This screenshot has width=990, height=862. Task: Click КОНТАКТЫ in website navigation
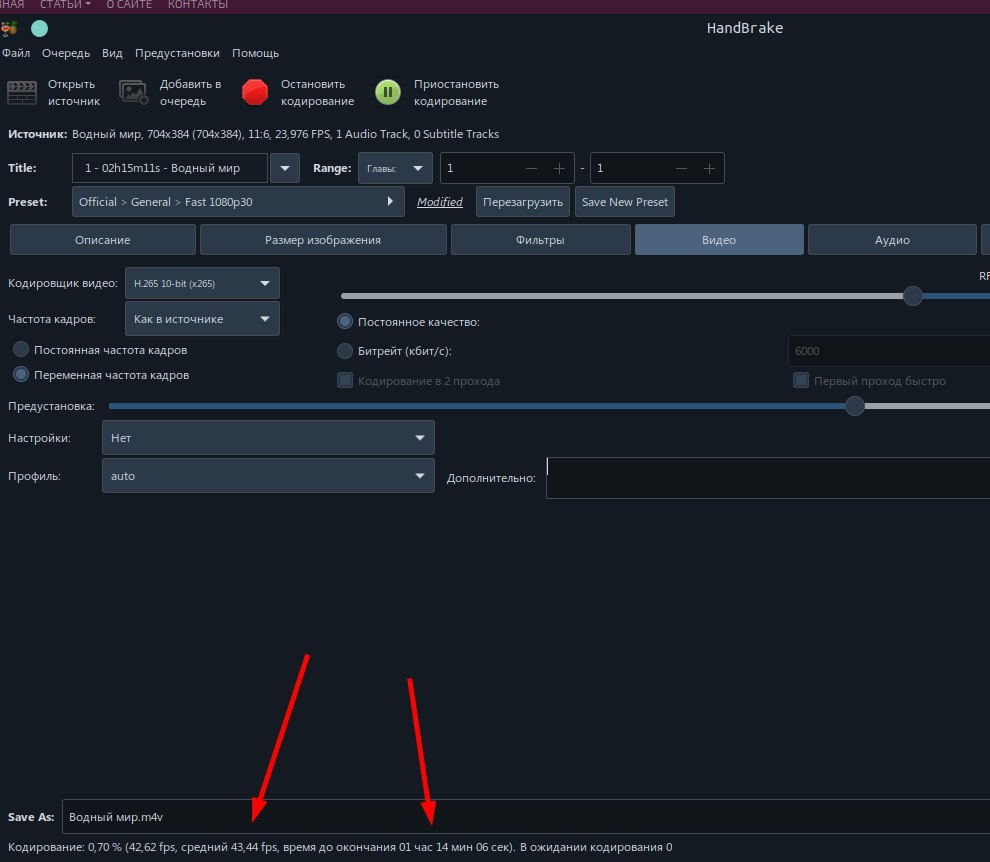coord(198,4)
